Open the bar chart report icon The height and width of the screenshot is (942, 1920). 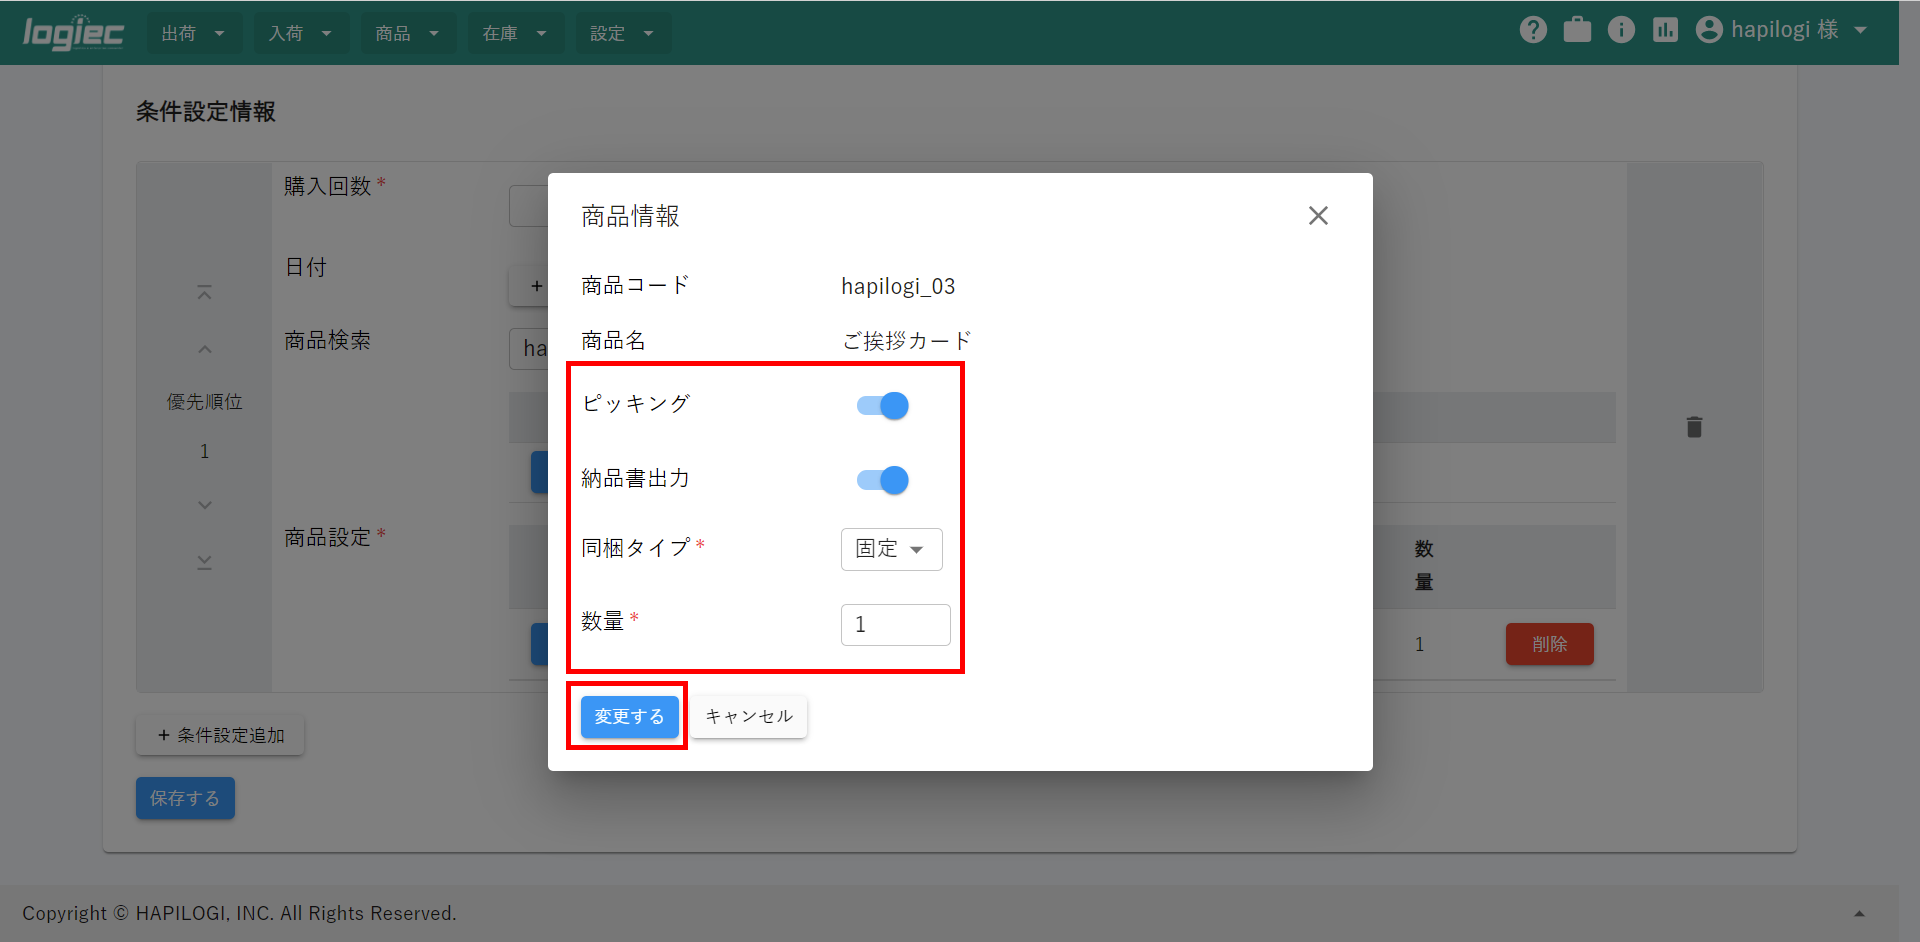[x=1665, y=30]
